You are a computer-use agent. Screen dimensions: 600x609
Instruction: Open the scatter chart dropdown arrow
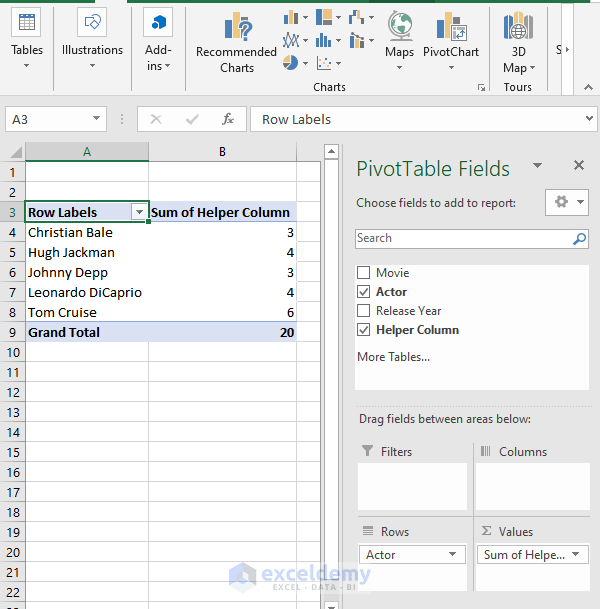pyautogui.click(x=338, y=63)
